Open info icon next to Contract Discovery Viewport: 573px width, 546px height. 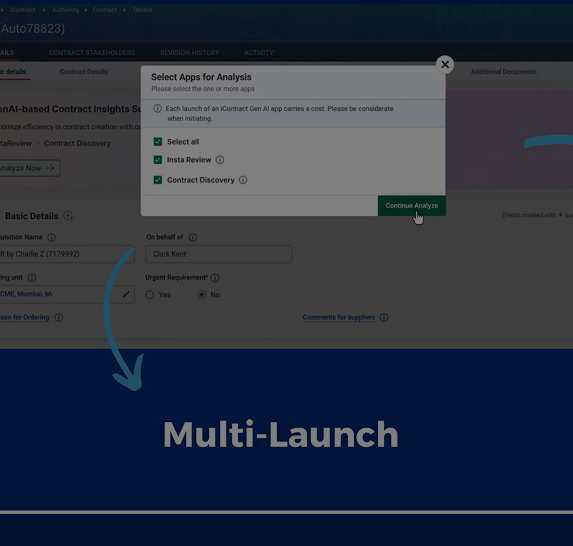pyautogui.click(x=243, y=180)
